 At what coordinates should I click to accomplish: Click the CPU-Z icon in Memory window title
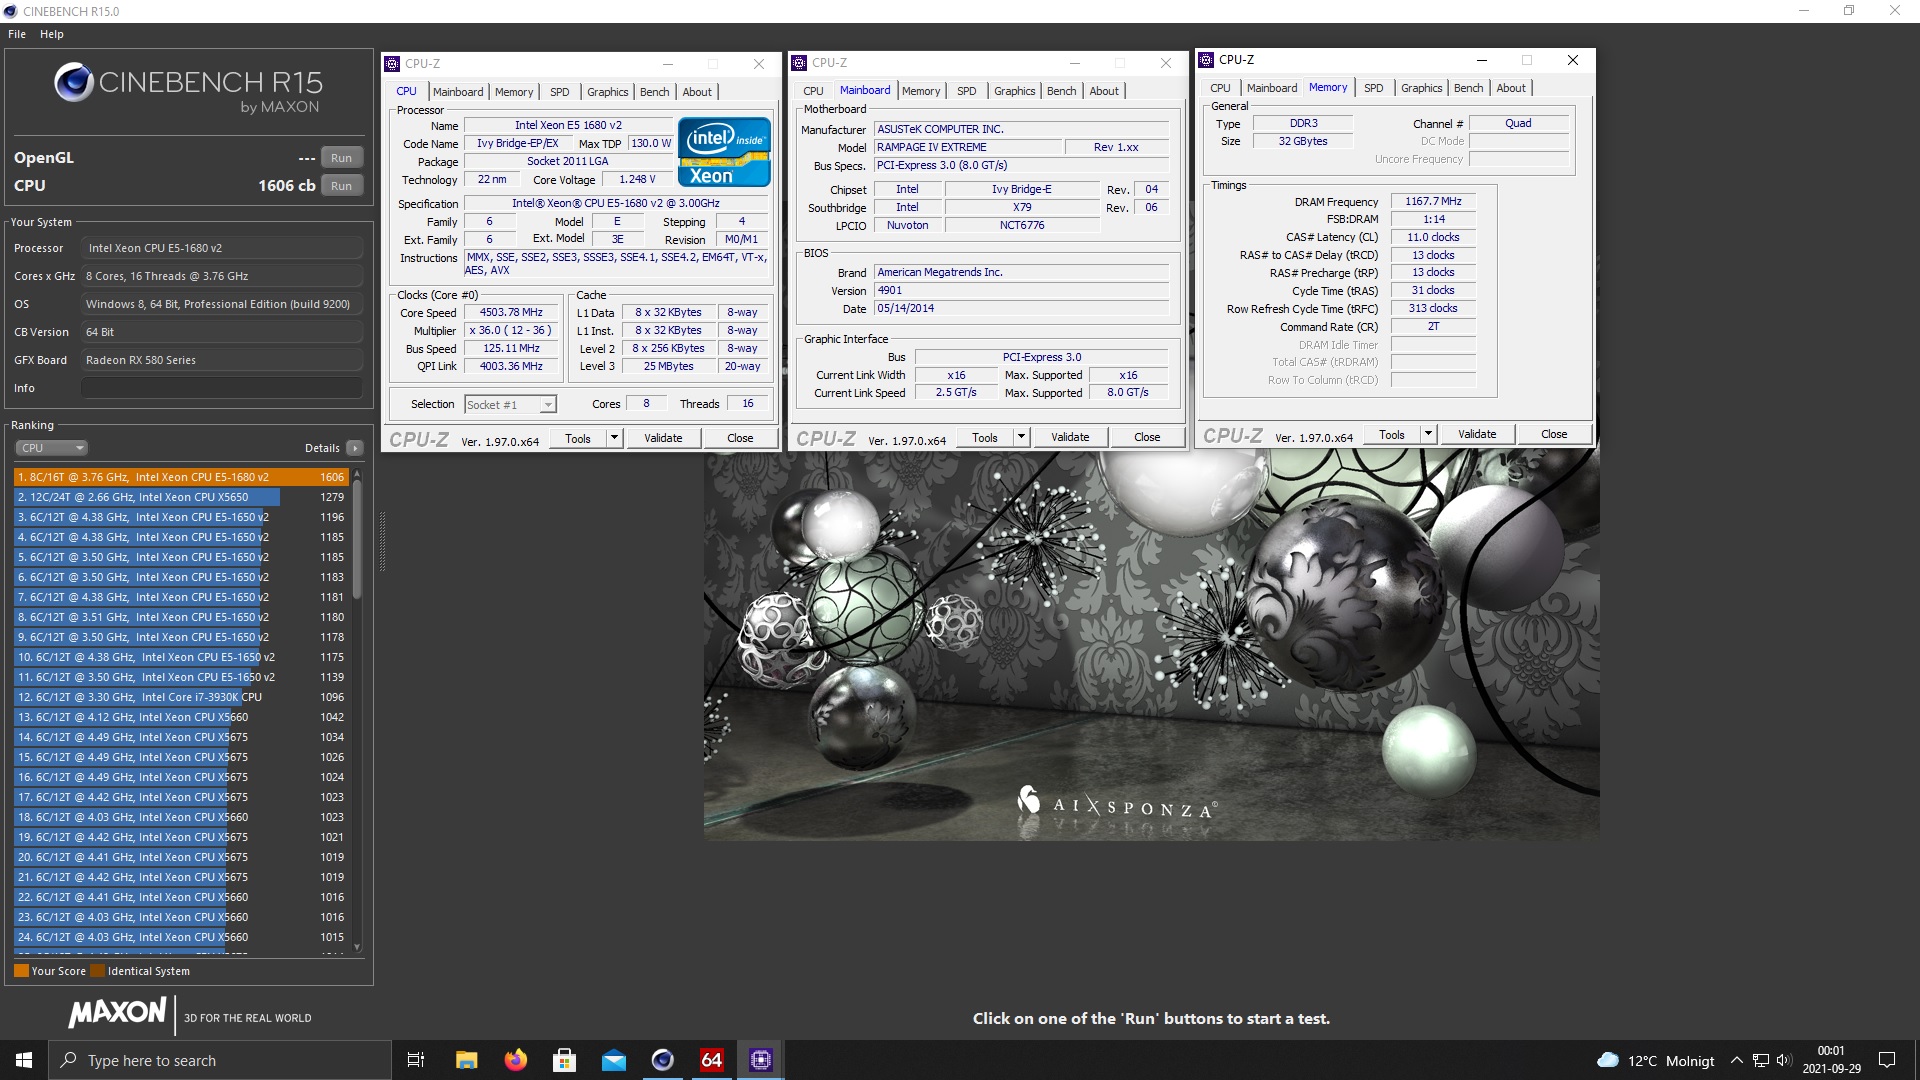(1206, 60)
